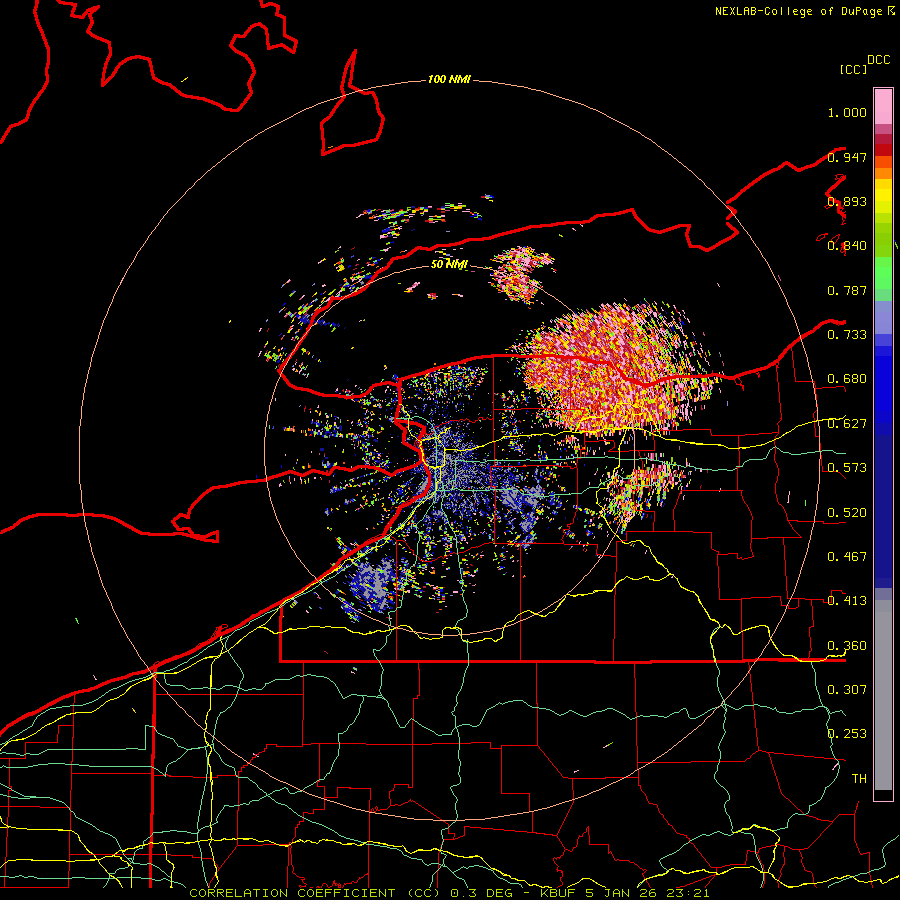Viewport: 900px width, 900px height.
Task: Select the 0.947 legend value
Action: 847,157
